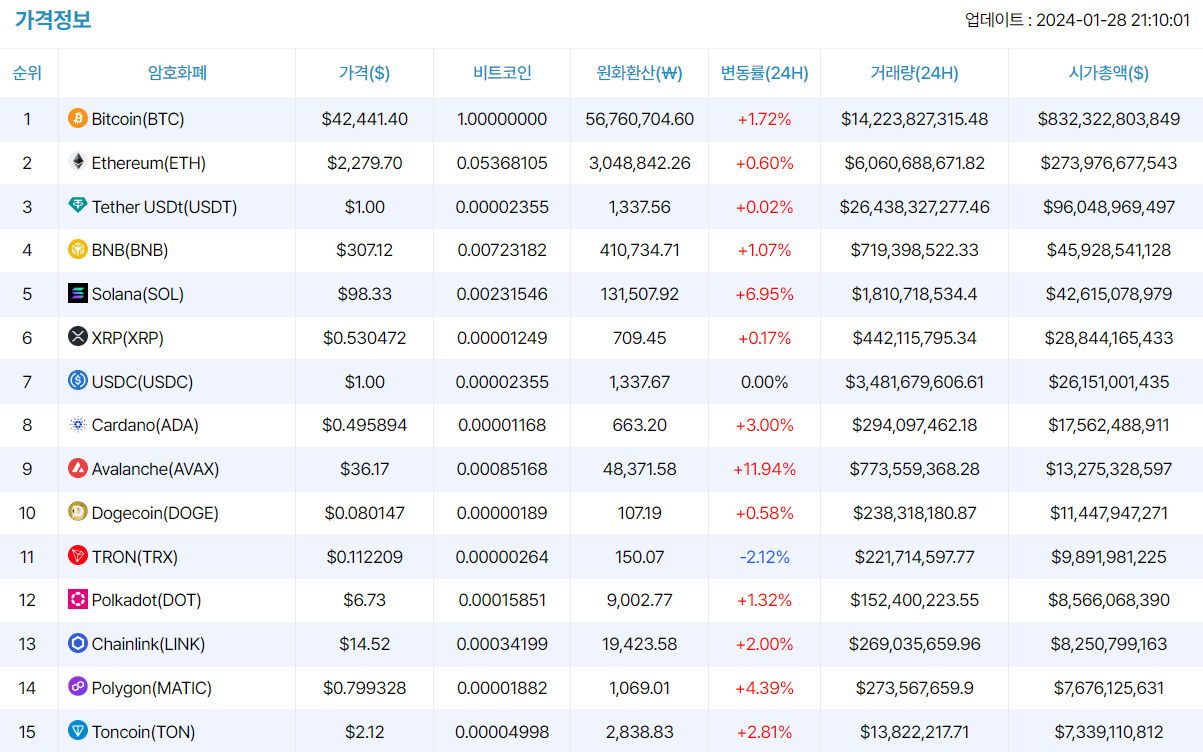Click the USDC blue dollar icon
Screen dimensions: 1203x752
point(78,381)
